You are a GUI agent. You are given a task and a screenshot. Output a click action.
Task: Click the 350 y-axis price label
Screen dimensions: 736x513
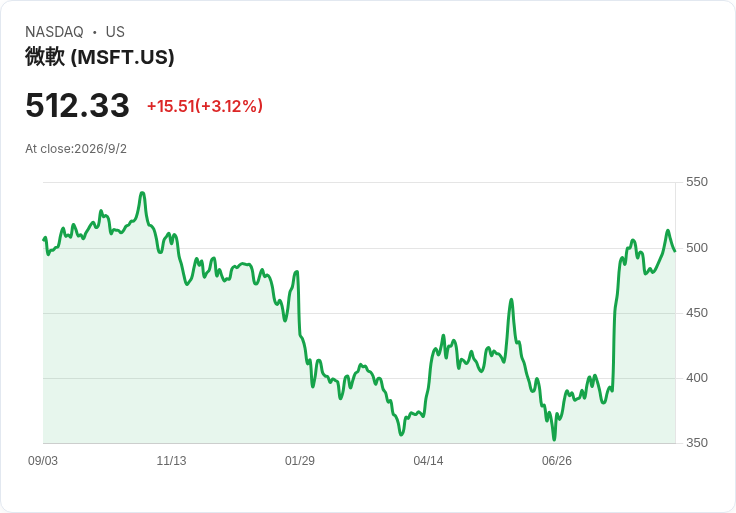pyautogui.click(x=697, y=443)
